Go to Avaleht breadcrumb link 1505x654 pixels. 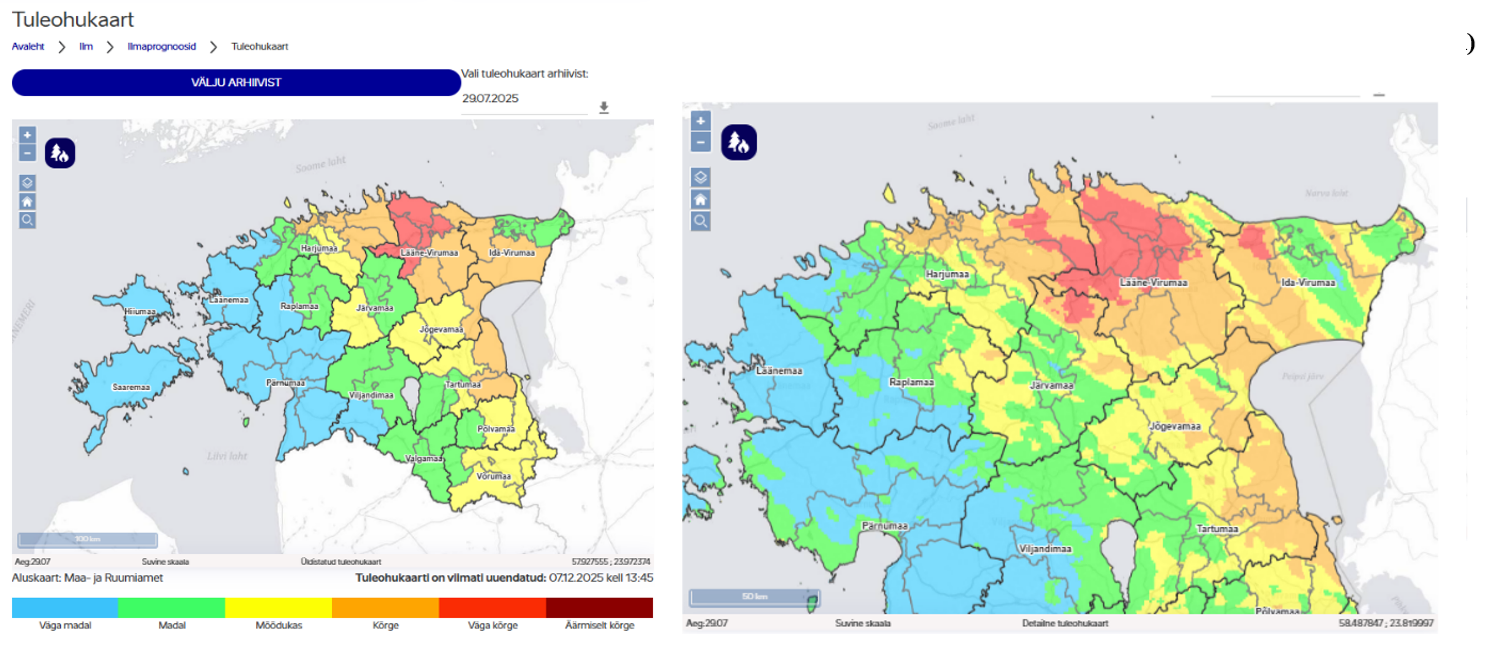(x=28, y=46)
